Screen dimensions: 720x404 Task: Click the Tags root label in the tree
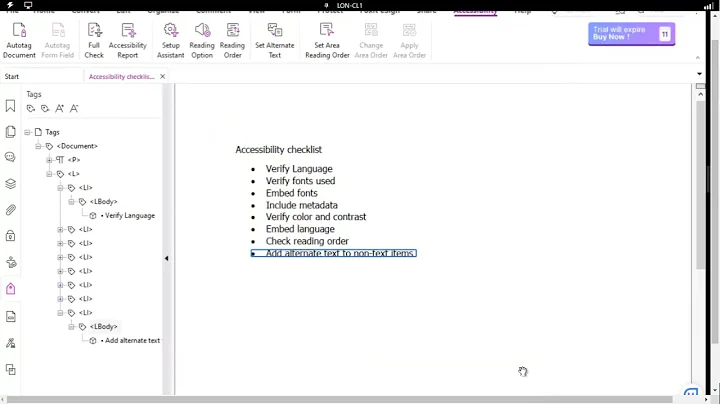(52, 132)
